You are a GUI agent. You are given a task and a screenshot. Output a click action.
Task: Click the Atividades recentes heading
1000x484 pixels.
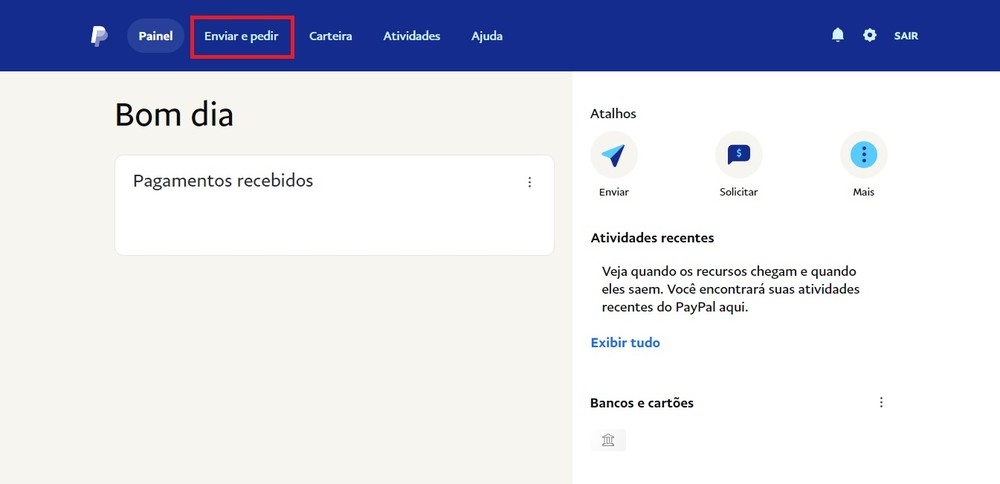click(x=652, y=238)
